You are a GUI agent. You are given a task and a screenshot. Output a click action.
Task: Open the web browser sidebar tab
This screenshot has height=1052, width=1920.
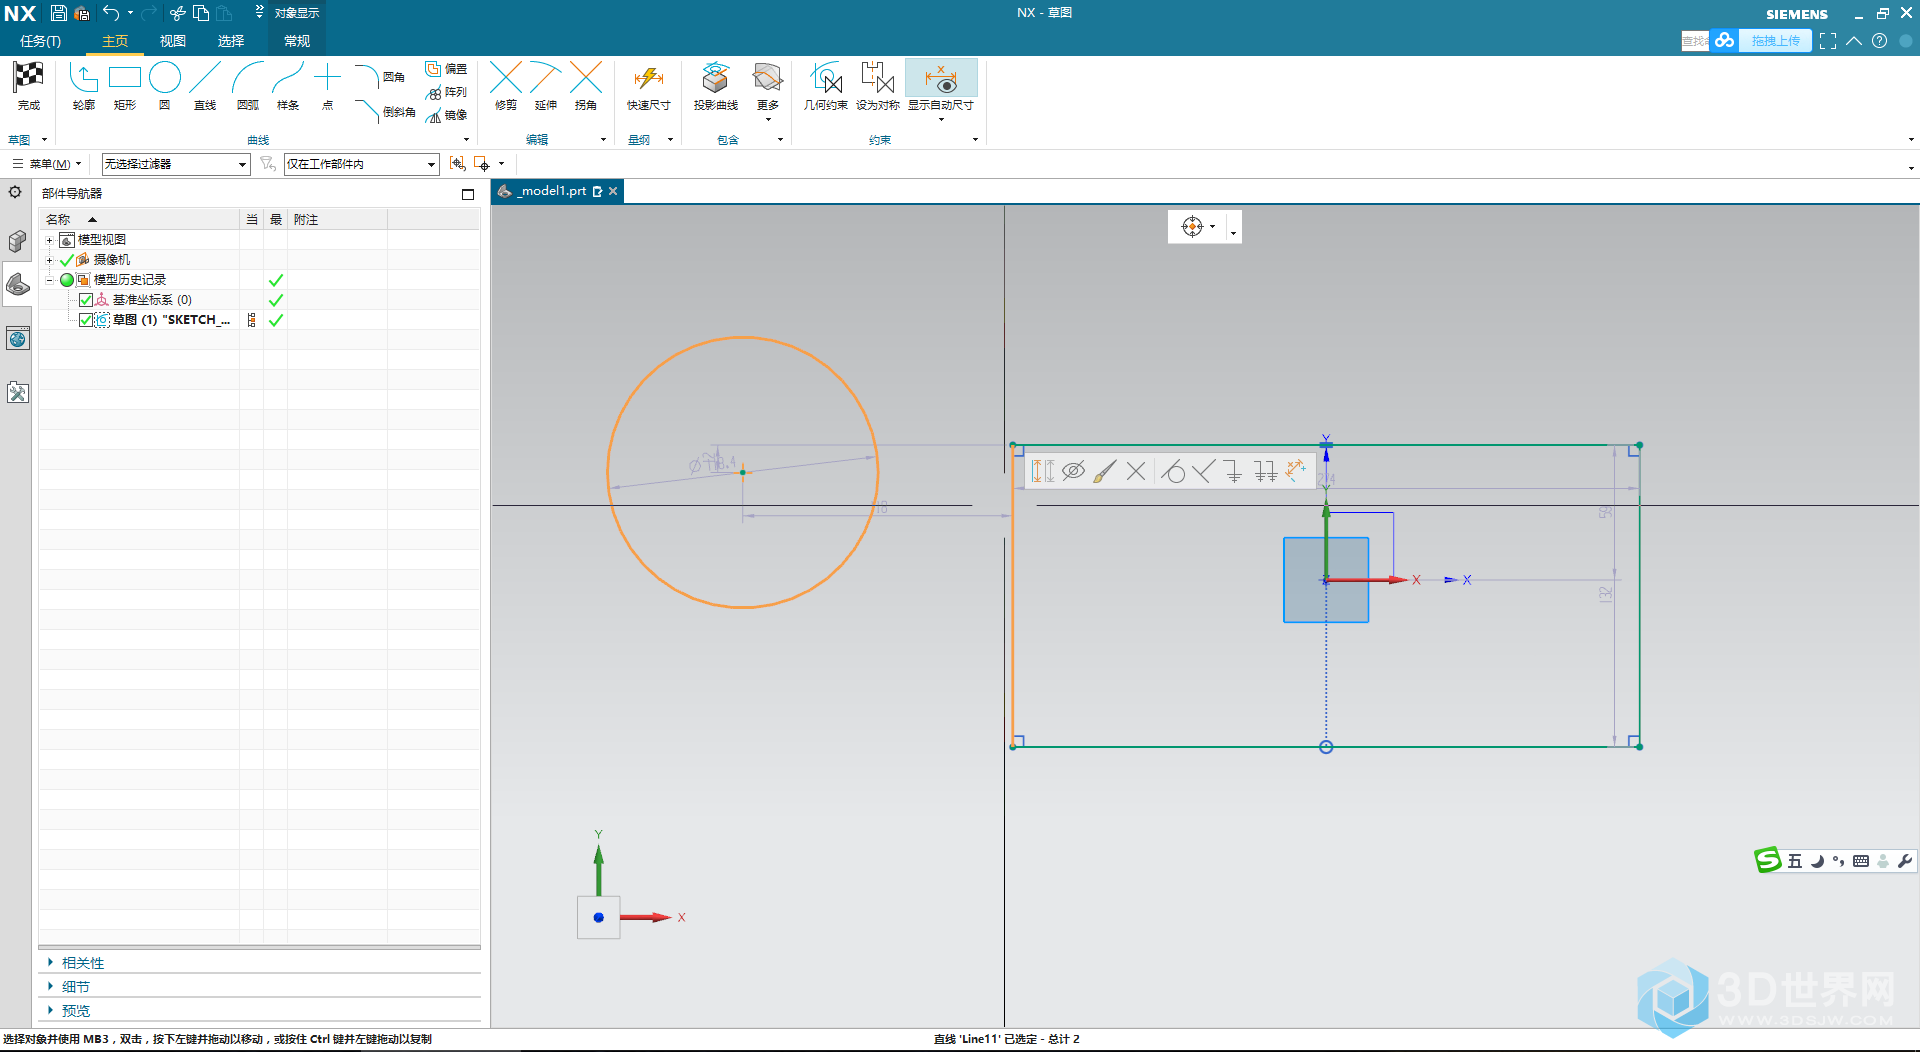point(17,339)
